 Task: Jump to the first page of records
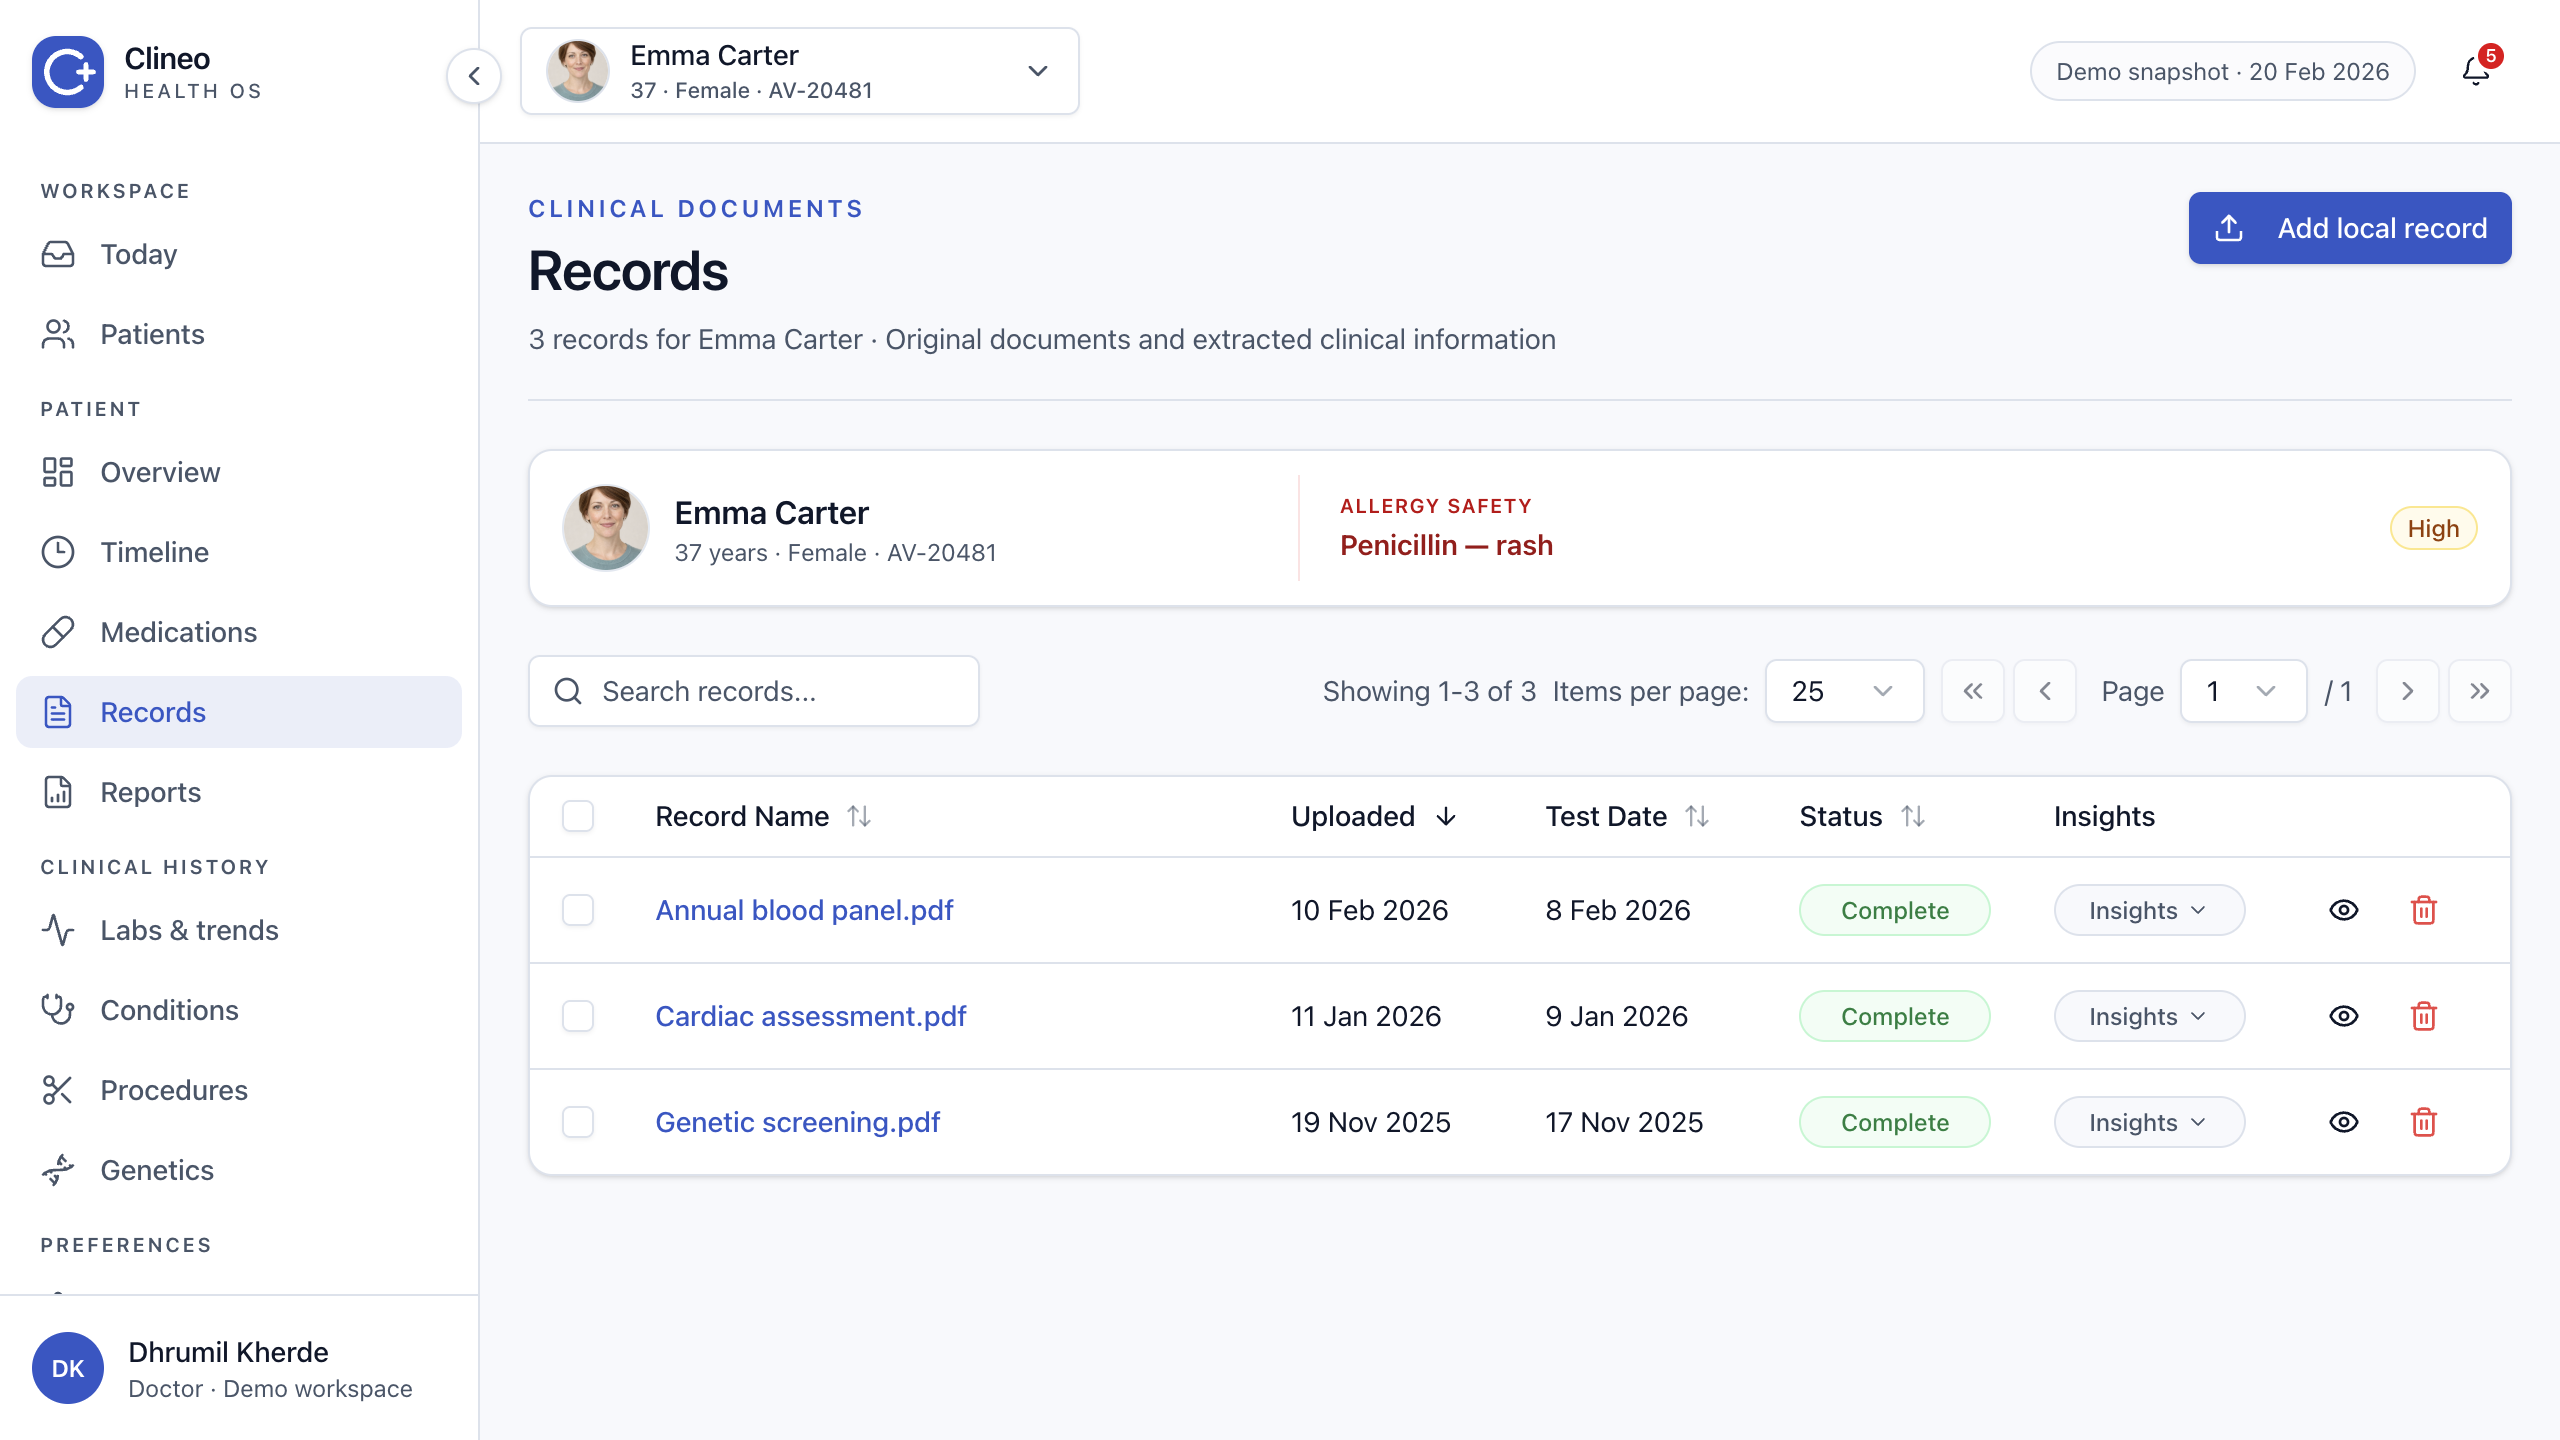pos(1973,691)
